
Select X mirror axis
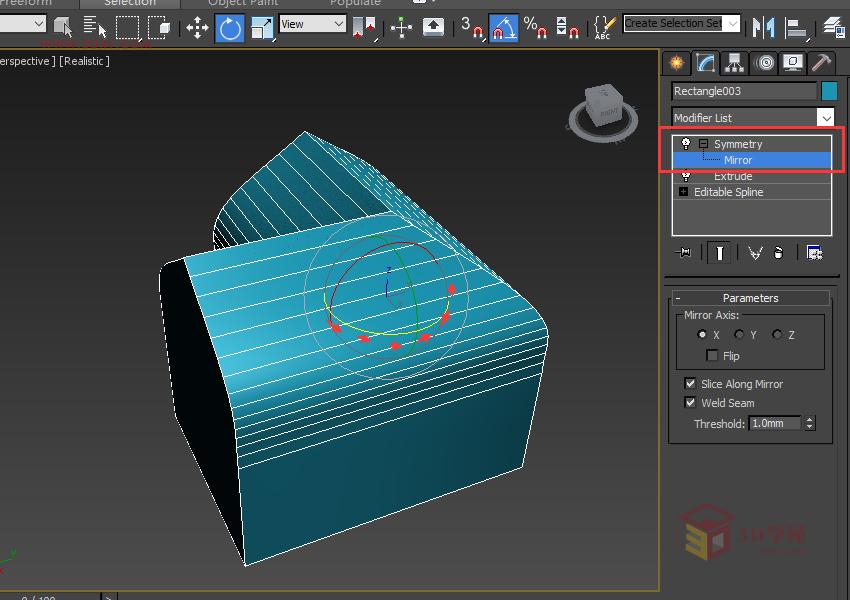click(x=702, y=334)
